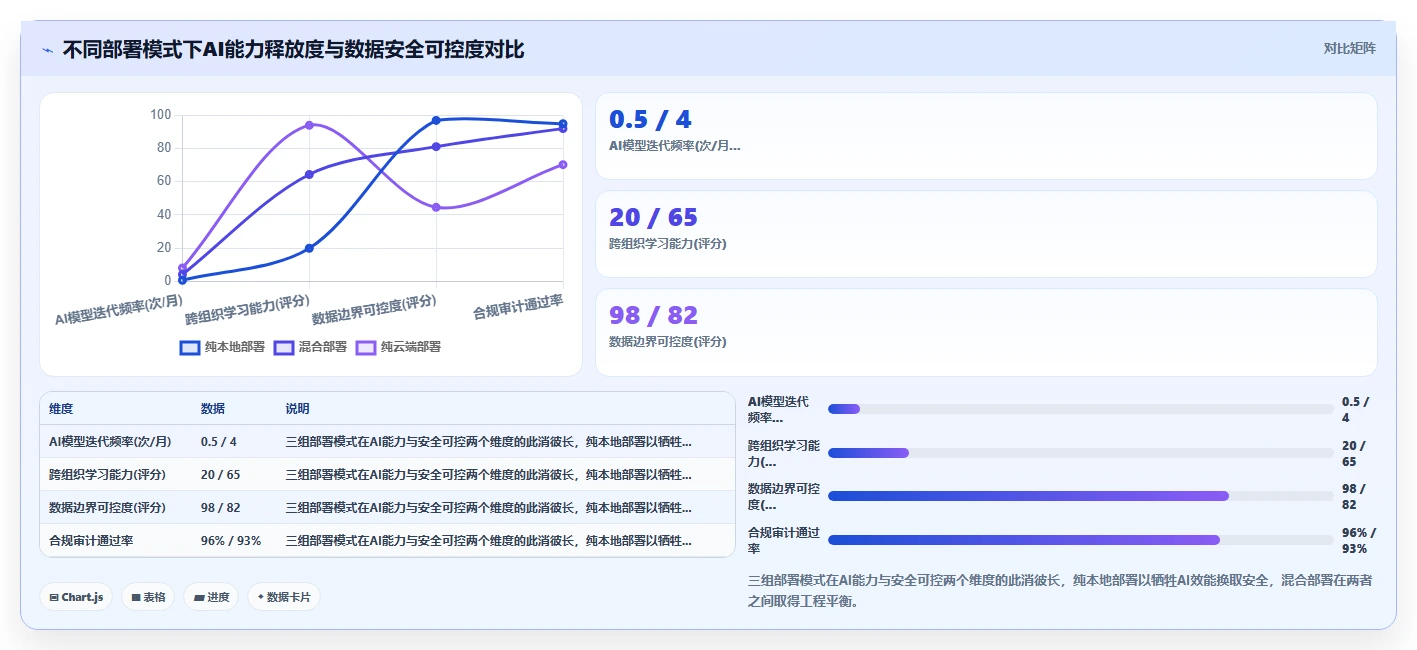Image resolution: width=1417 pixels, height=650 pixels.
Task: Click the 0.5 / 4 data card
Action: coord(986,136)
